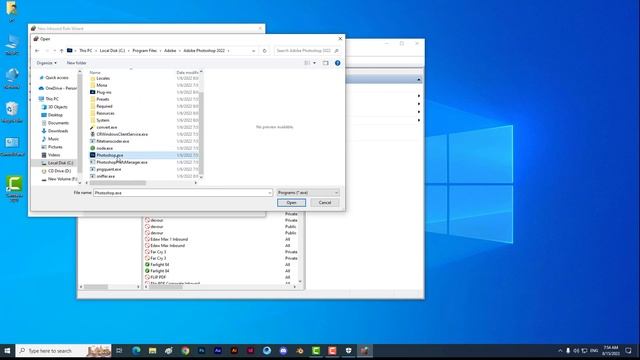640x360 pixels.
Task: Click New folder in the dialog toolbar
Action: tap(76, 63)
